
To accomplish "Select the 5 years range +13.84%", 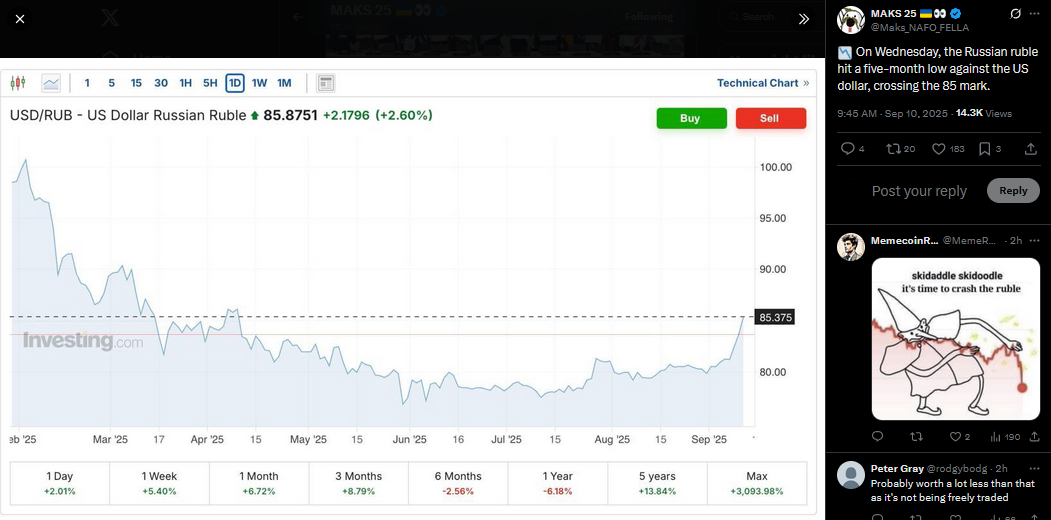I will coord(657,483).
